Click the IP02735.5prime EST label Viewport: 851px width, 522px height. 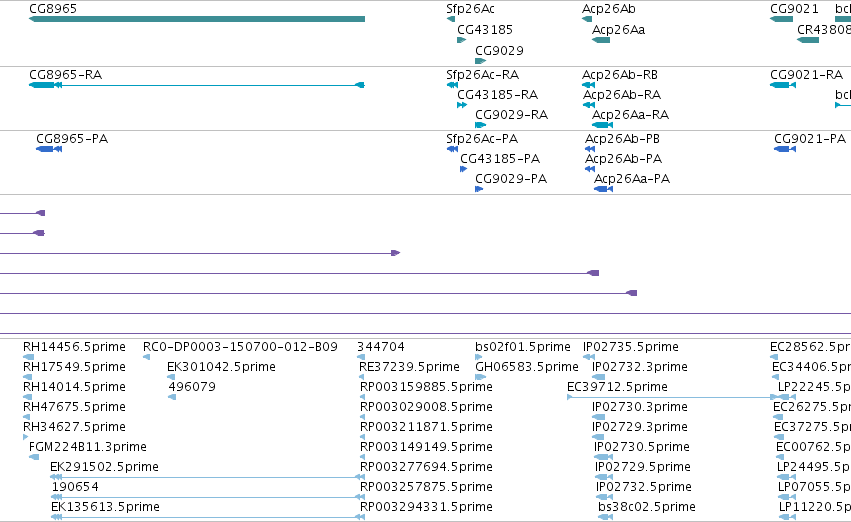[x=631, y=347]
